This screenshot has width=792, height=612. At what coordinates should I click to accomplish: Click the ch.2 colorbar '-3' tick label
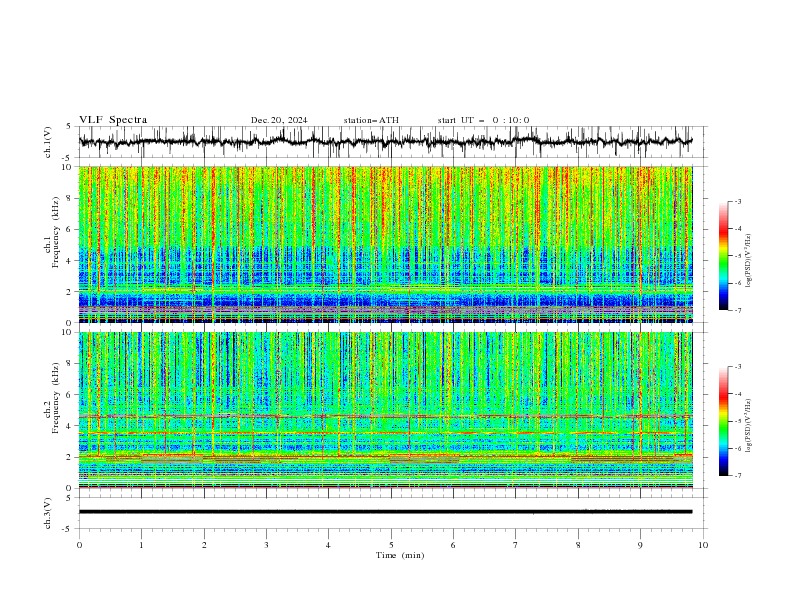[737, 367]
